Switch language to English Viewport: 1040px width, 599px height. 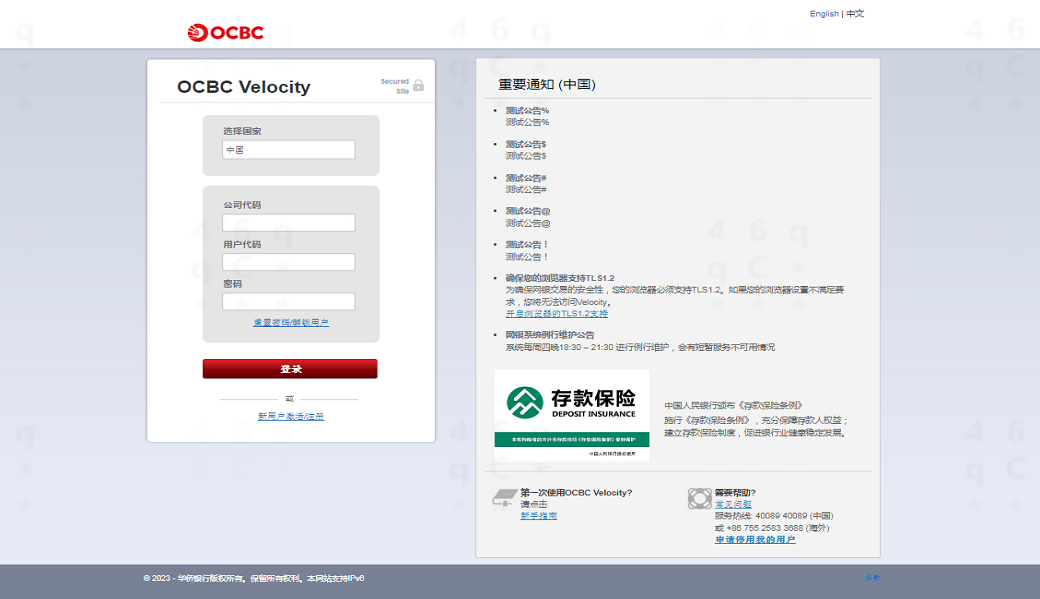point(824,13)
